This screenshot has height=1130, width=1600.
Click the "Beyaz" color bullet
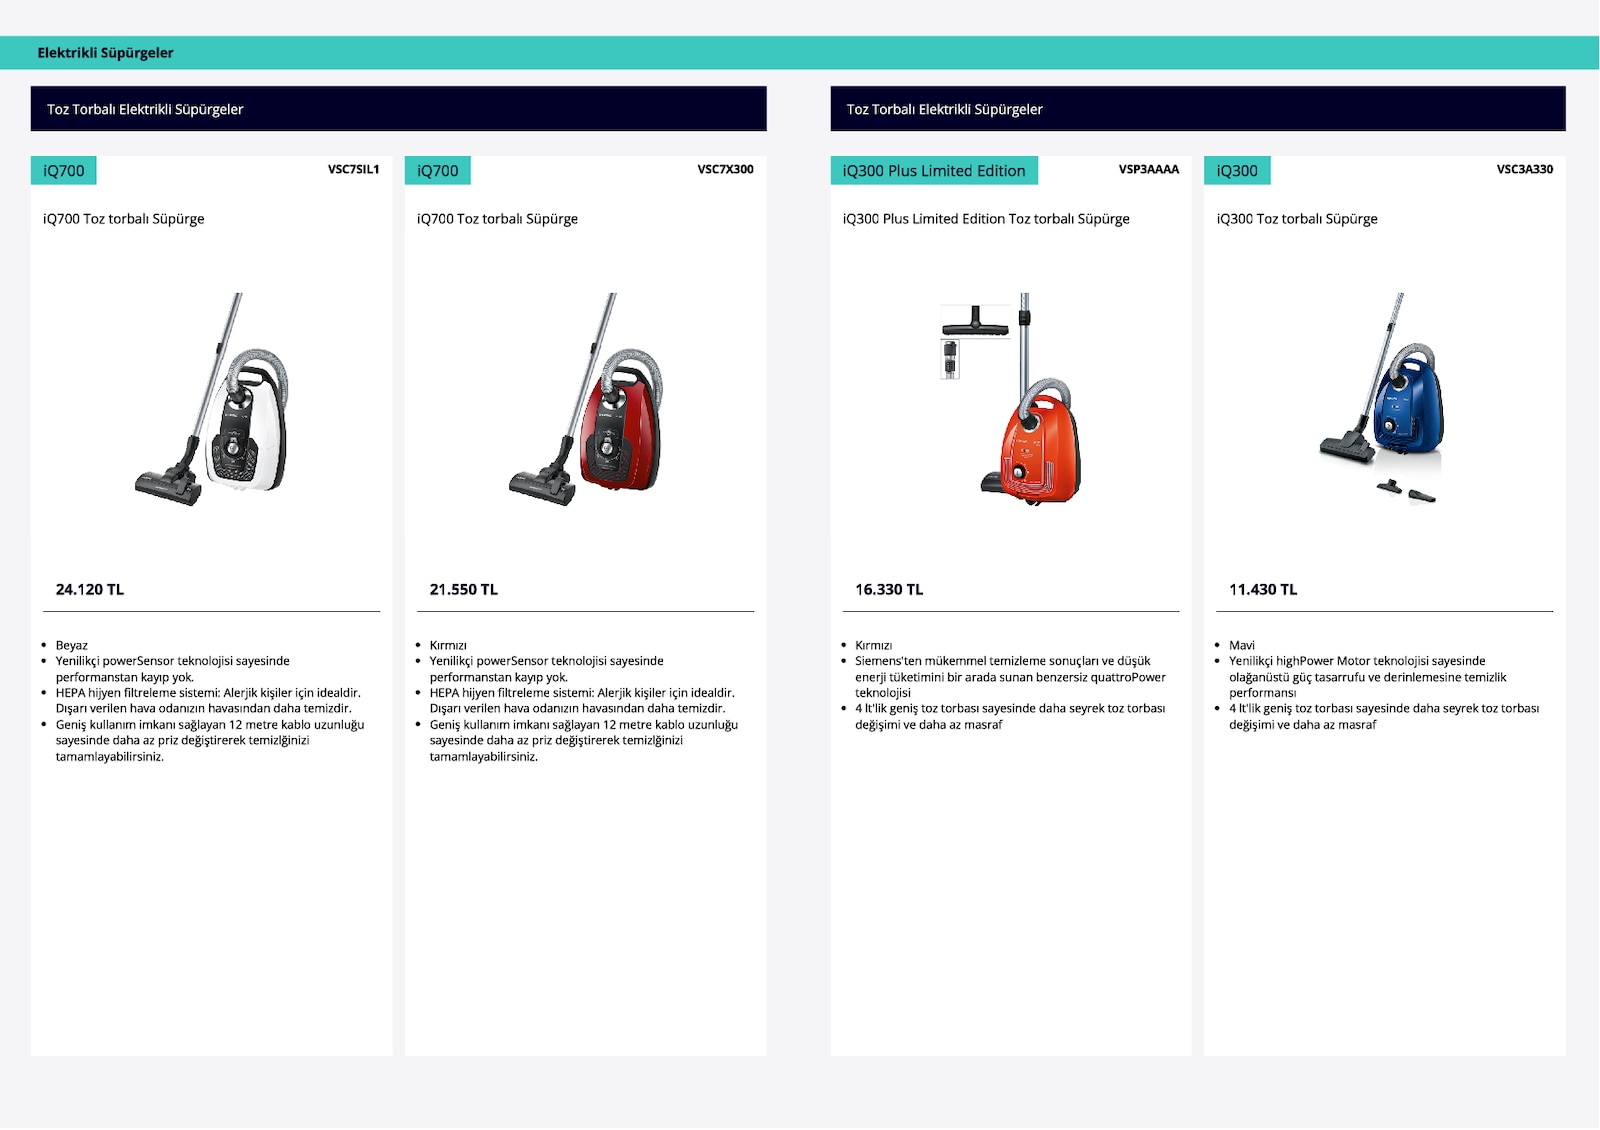[x=72, y=646]
